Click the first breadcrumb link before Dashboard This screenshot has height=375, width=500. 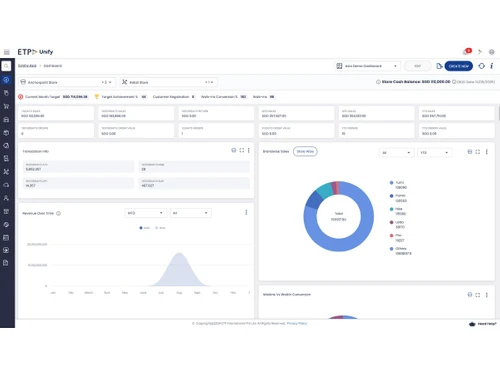click(x=27, y=66)
